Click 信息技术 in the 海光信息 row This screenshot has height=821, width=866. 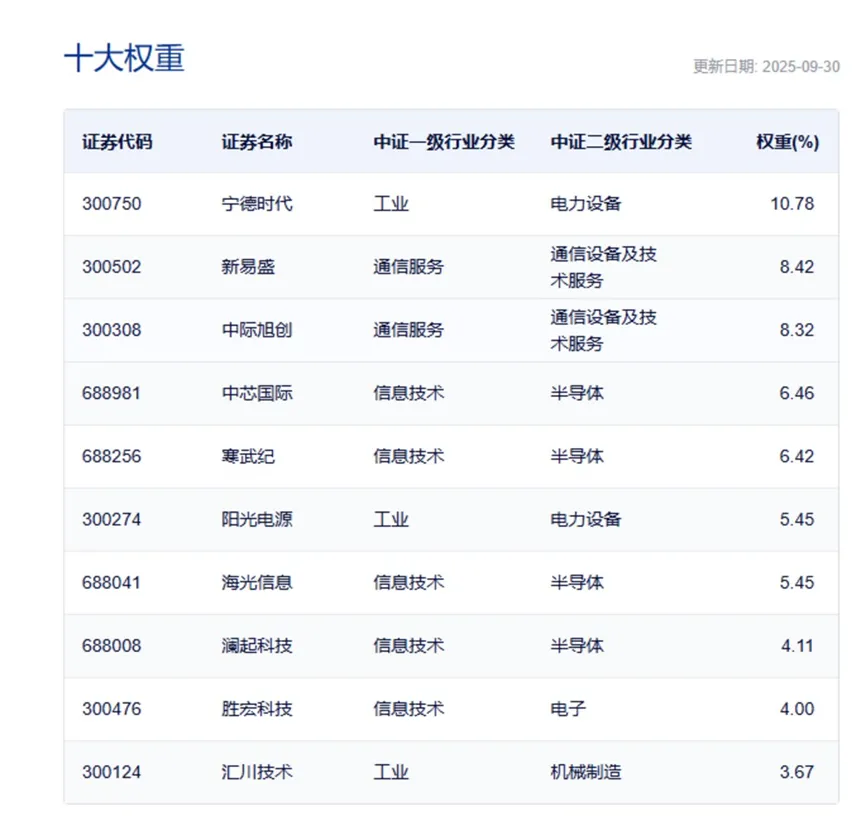coord(409,582)
